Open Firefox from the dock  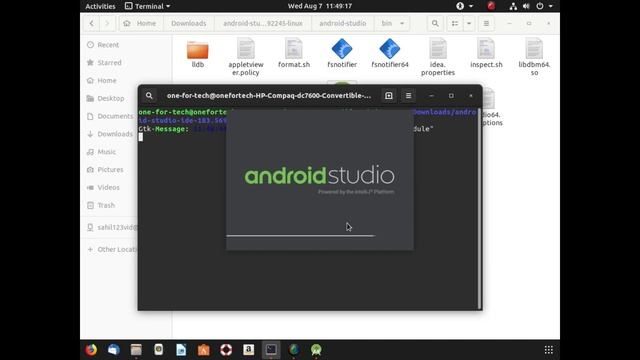click(x=91, y=350)
